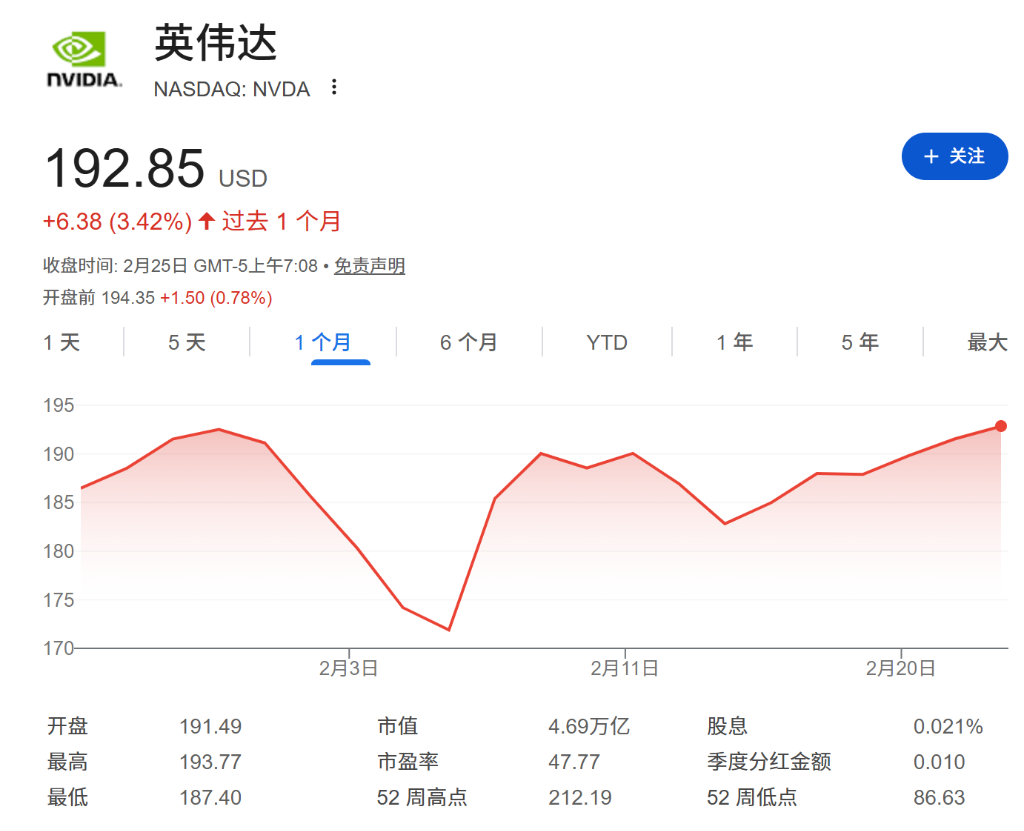Click the 2月3日 date axis label

click(x=348, y=669)
